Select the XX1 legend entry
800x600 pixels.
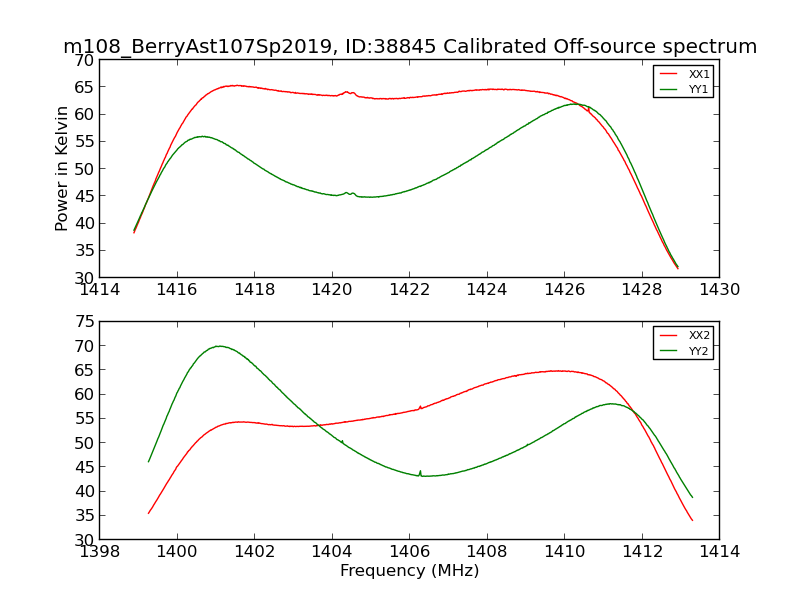point(684,74)
